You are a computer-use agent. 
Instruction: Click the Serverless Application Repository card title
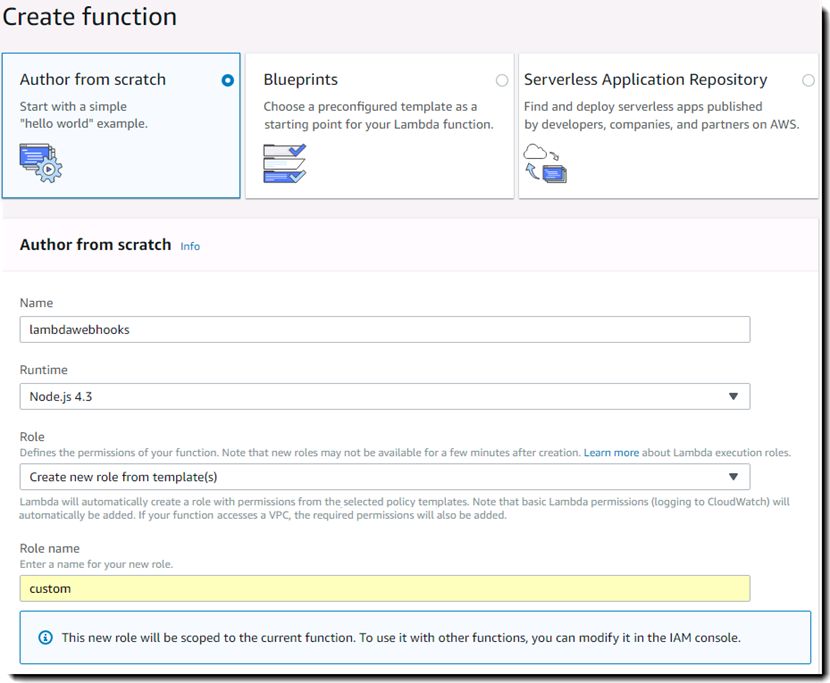[645, 79]
